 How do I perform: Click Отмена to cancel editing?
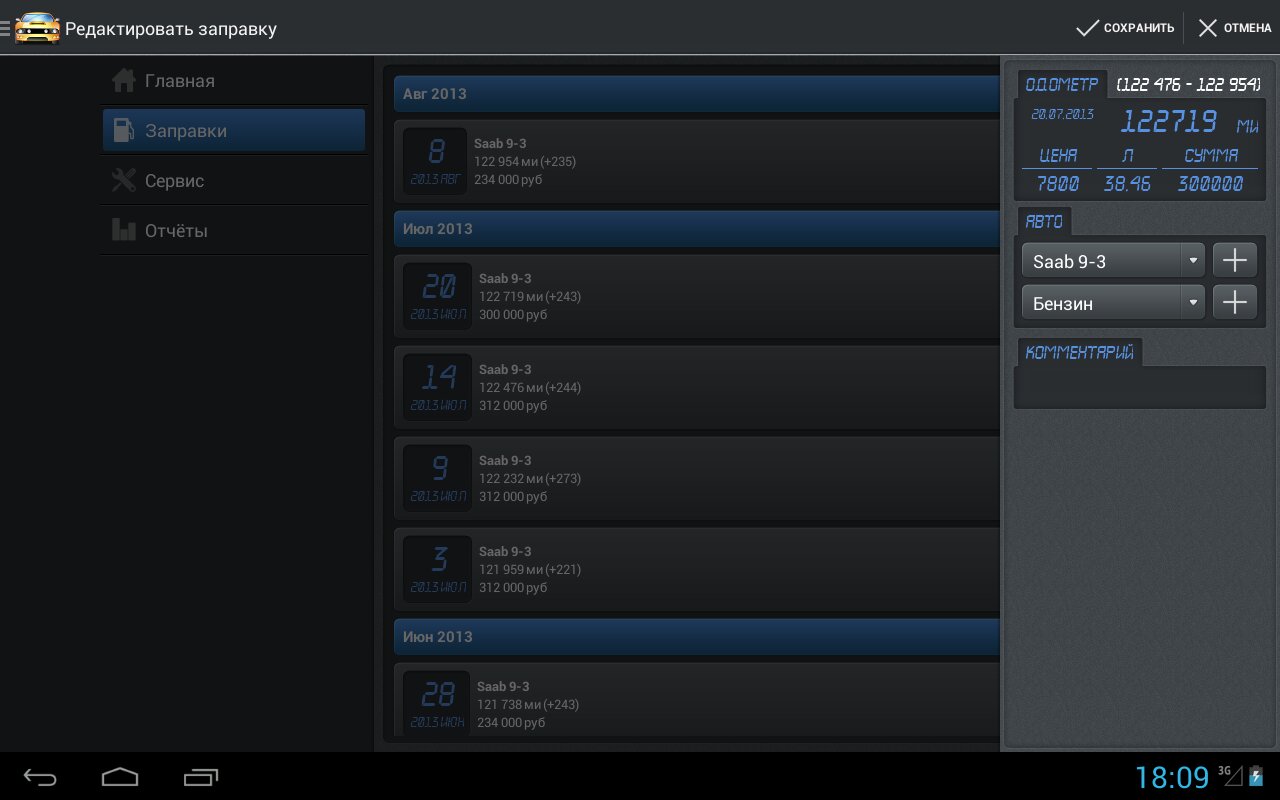point(1235,28)
